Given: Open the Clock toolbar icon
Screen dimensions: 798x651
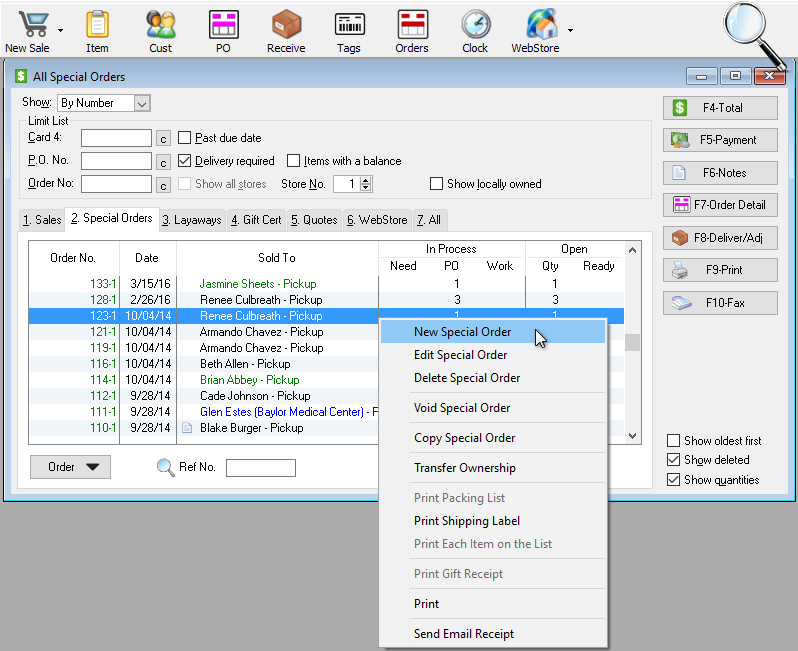Looking at the screenshot, I should coord(475,25).
